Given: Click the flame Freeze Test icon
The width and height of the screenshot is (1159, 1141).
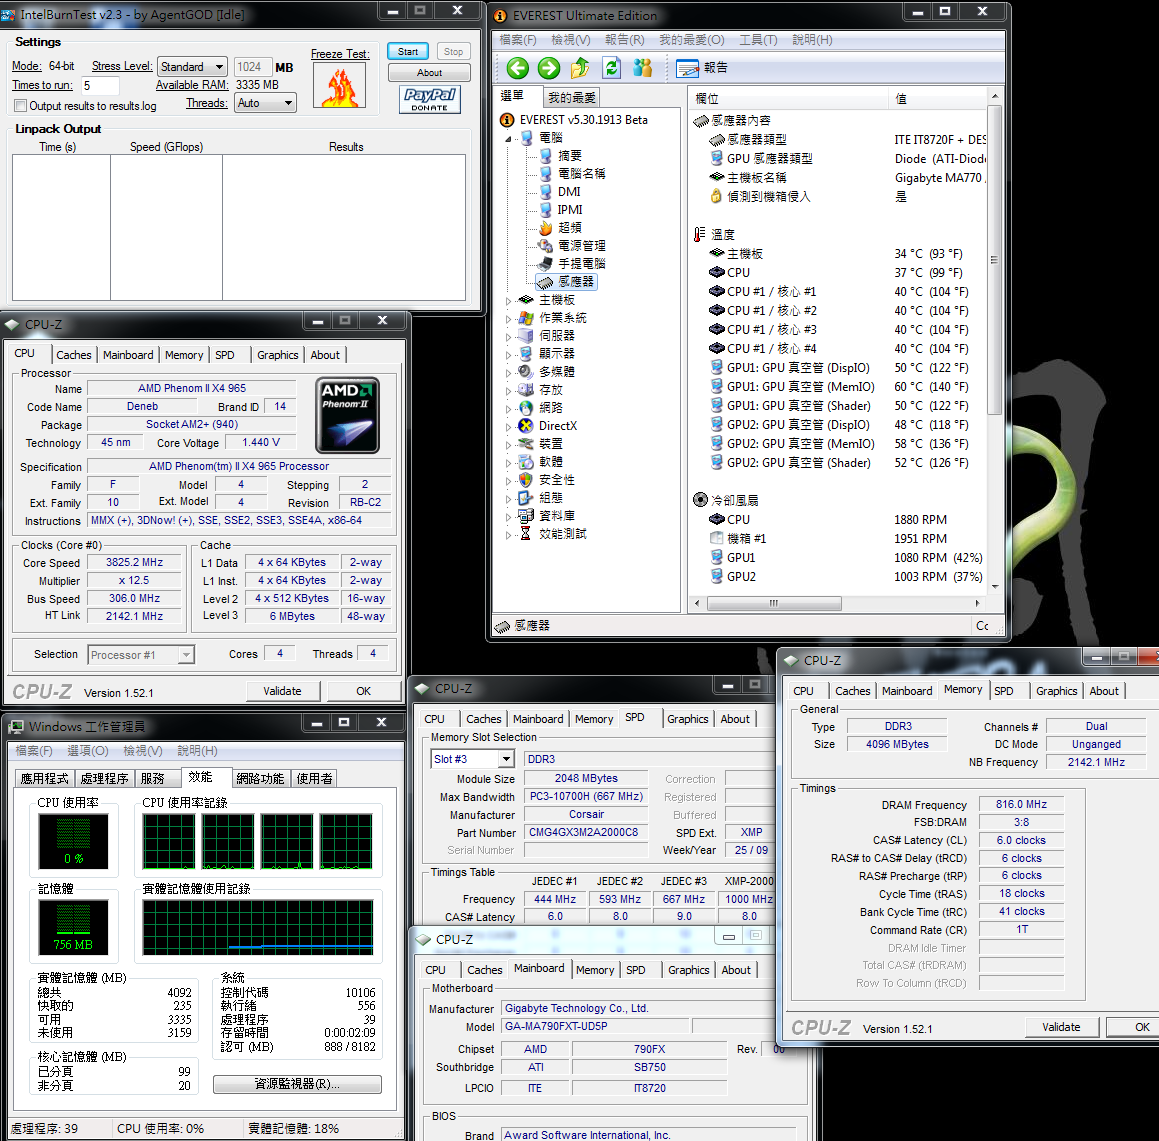Looking at the screenshot, I should pyautogui.click(x=339, y=87).
